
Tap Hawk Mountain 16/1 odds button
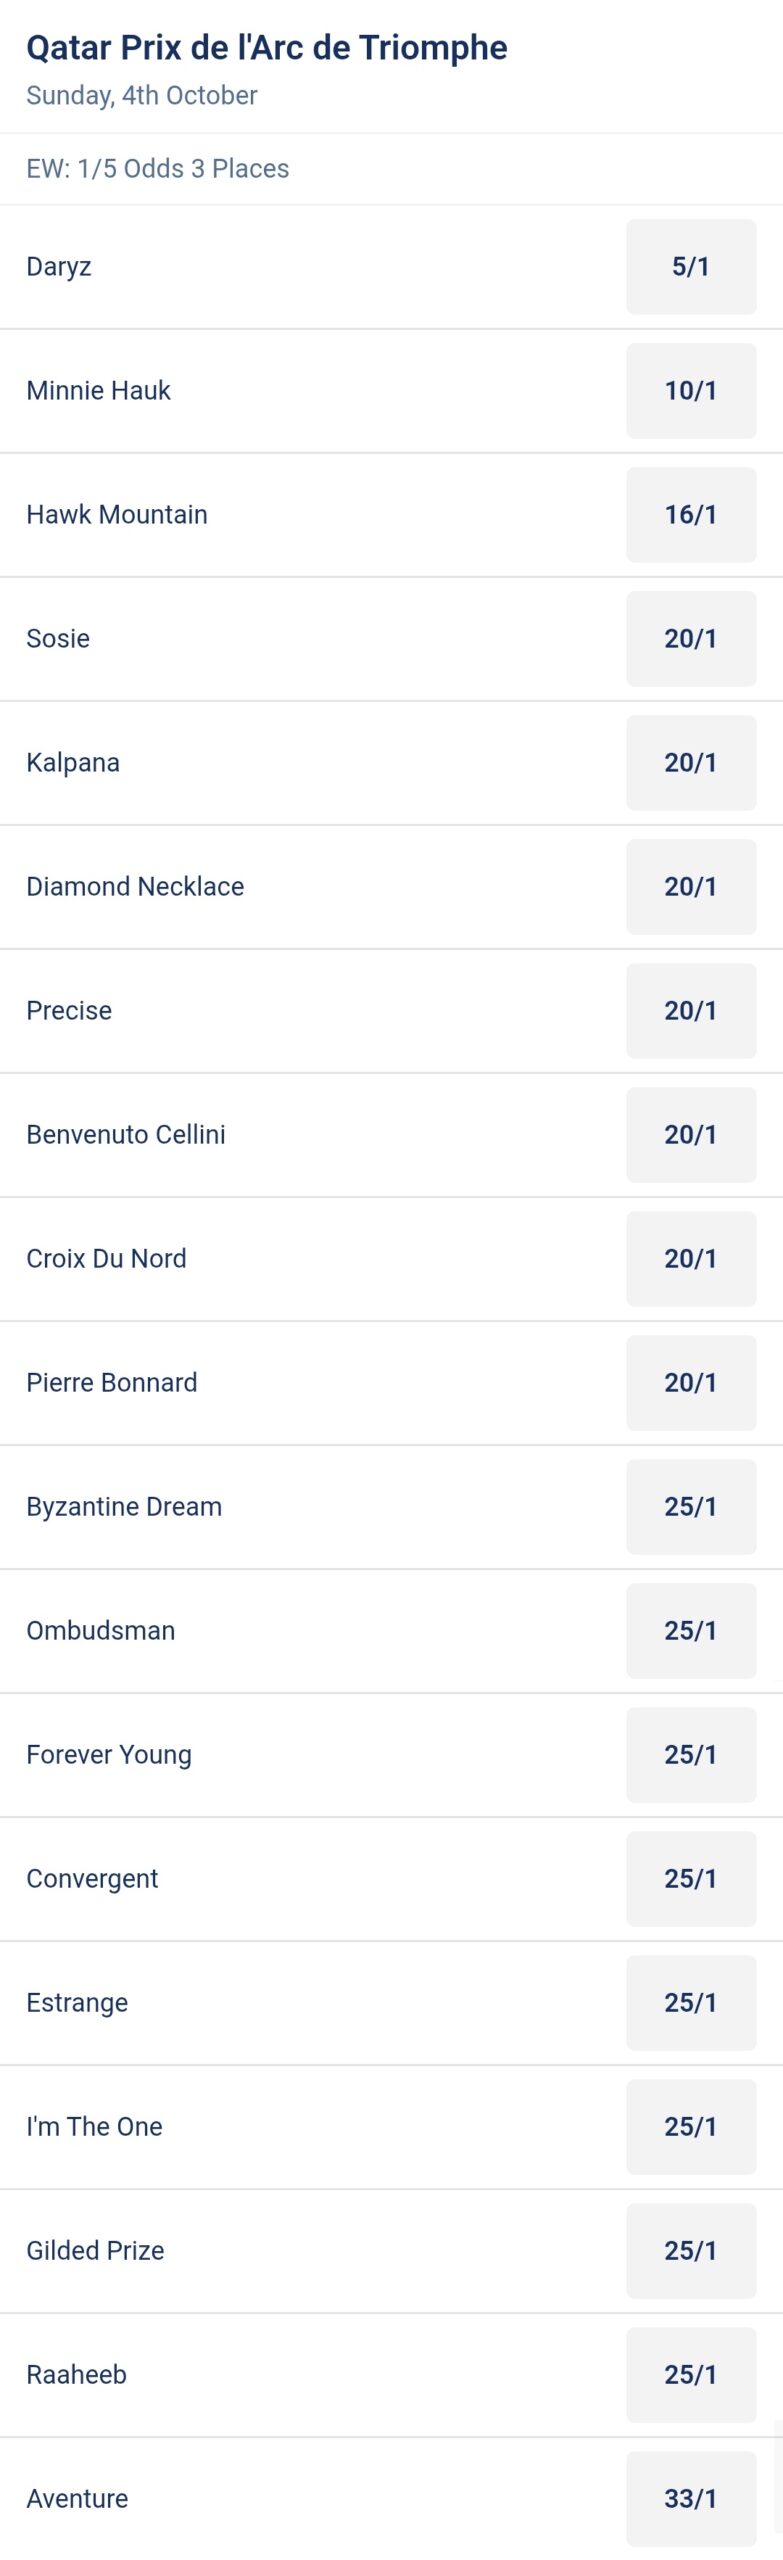691,515
